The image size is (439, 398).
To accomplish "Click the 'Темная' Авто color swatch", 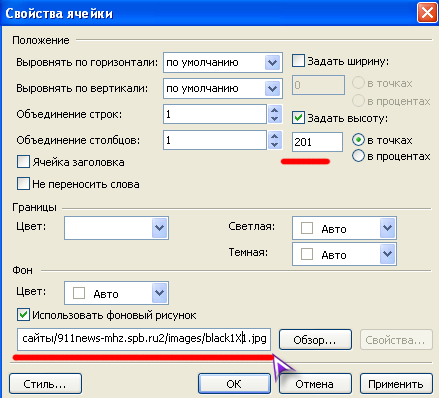I will [x=307, y=254].
